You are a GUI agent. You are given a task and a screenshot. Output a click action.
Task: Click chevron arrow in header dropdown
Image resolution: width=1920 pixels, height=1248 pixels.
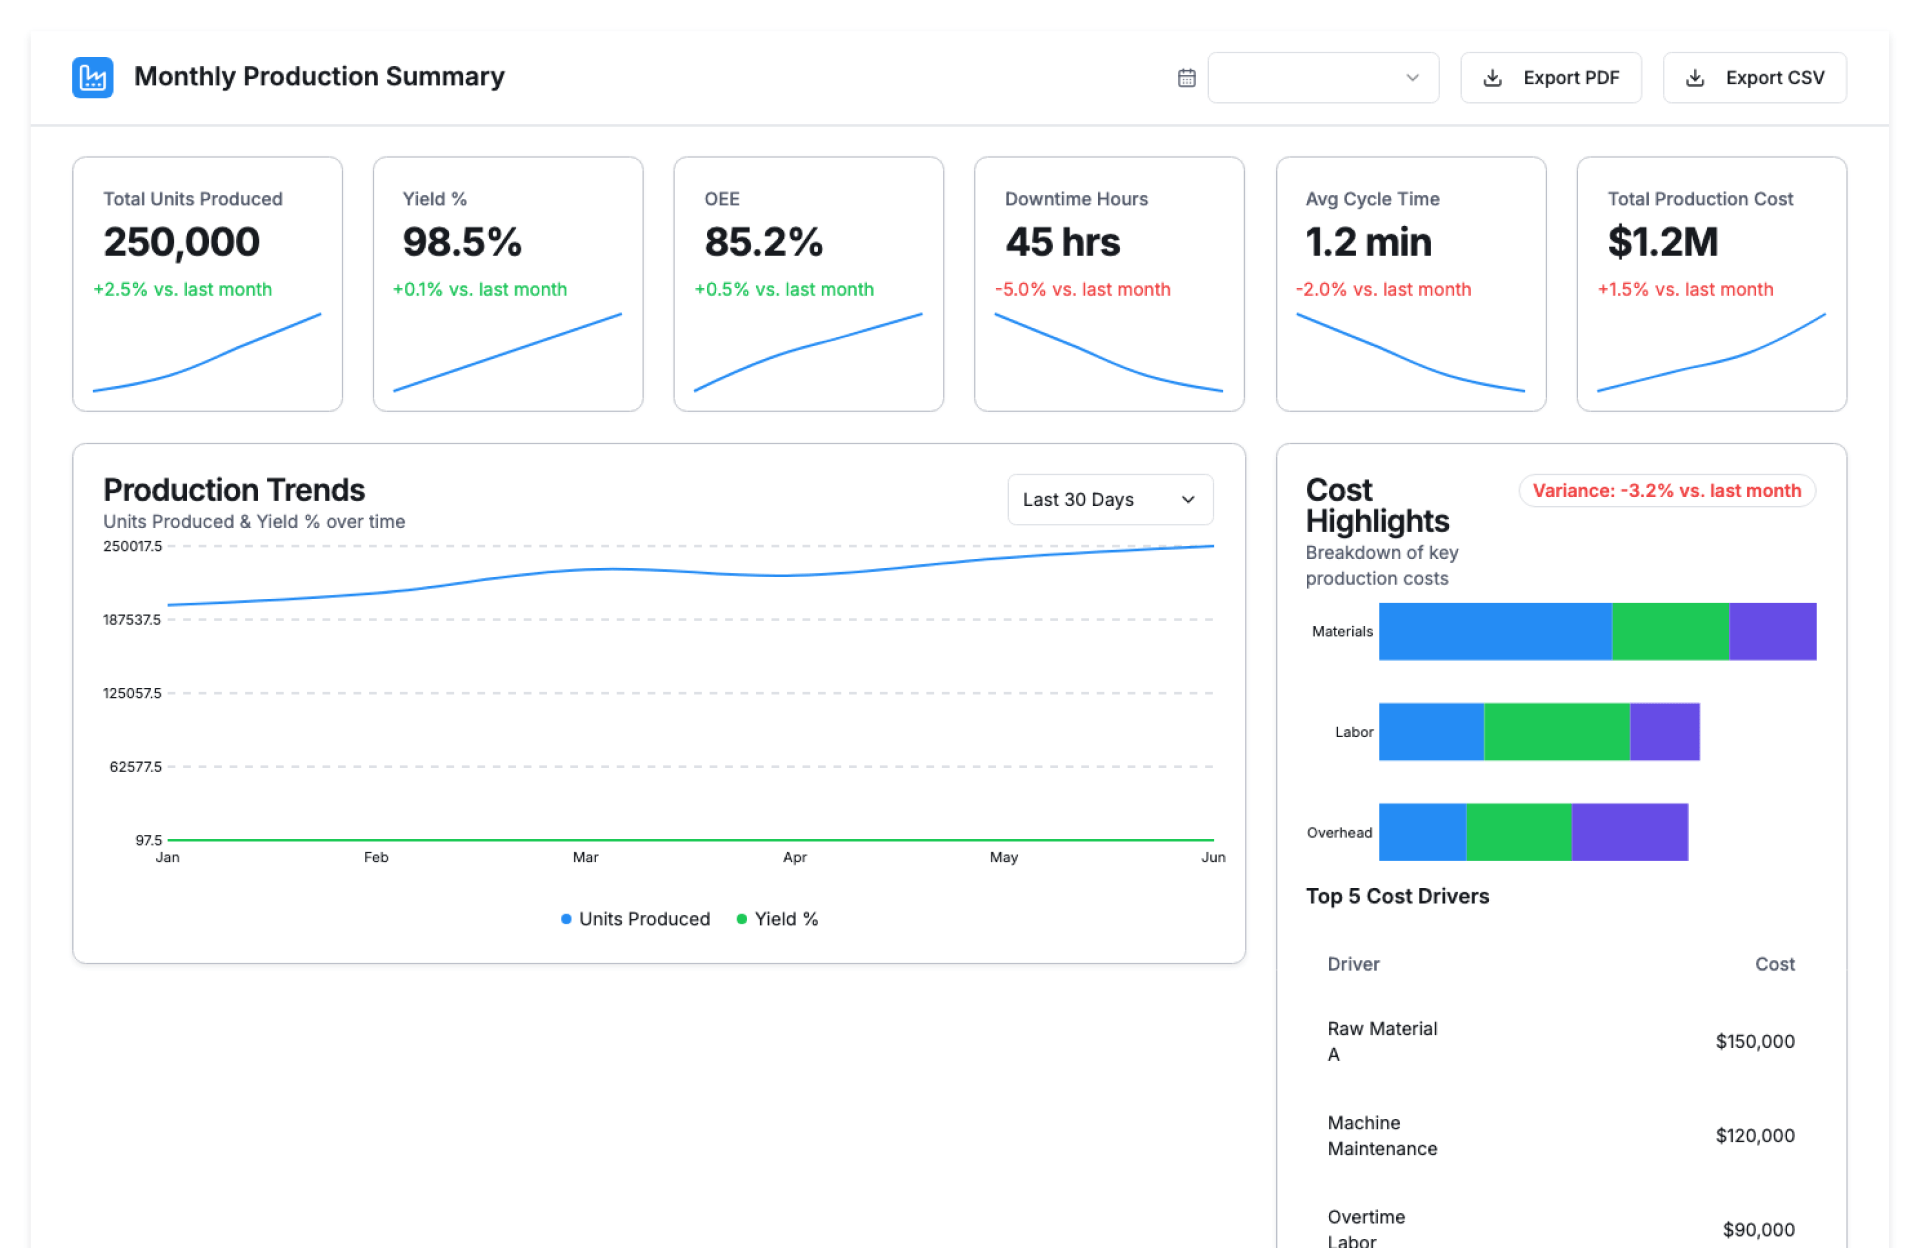pyautogui.click(x=1412, y=78)
